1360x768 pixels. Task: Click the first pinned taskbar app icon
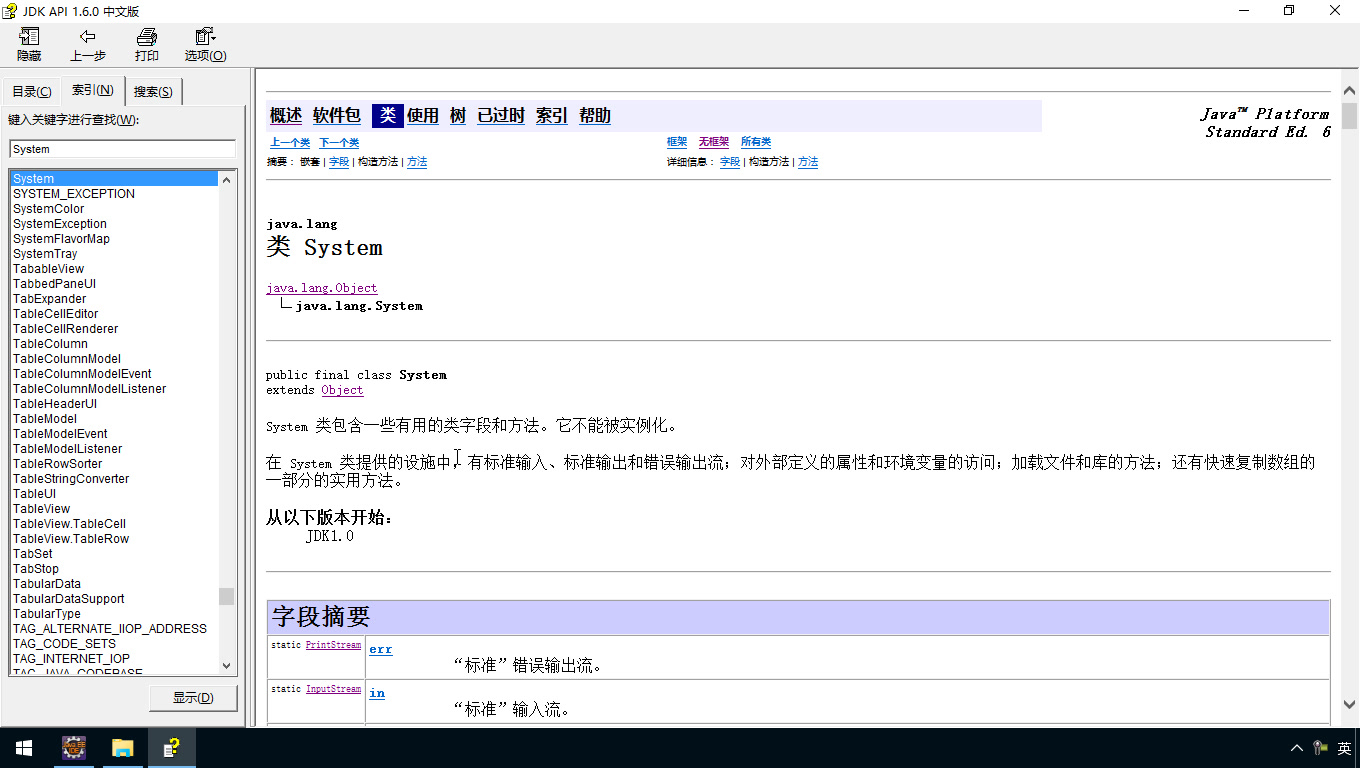point(74,748)
